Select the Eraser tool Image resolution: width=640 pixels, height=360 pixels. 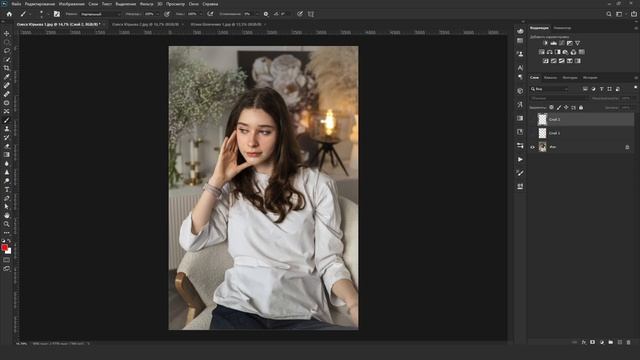tap(7, 146)
